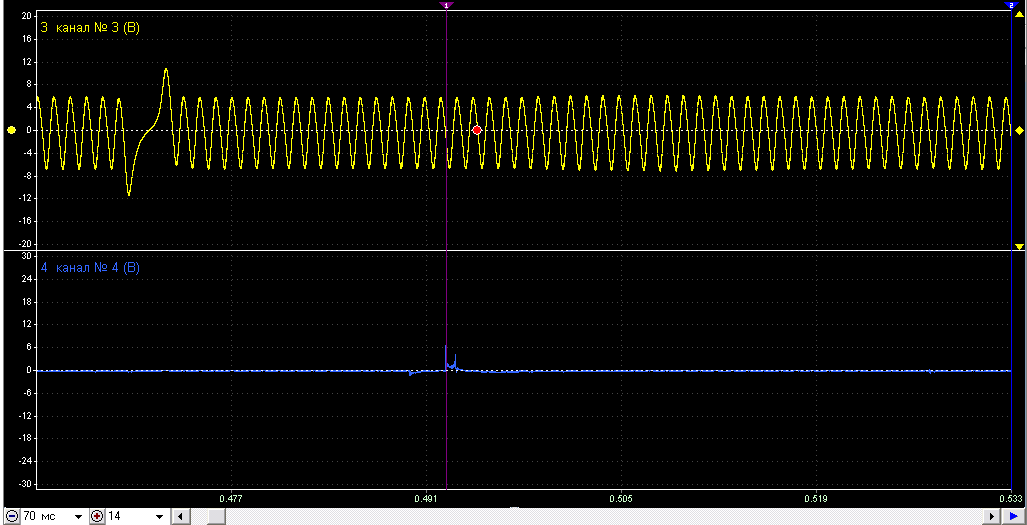Click the horizontal scrollbar left arrow
This screenshot has height=525, width=1027.
click(x=179, y=516)
